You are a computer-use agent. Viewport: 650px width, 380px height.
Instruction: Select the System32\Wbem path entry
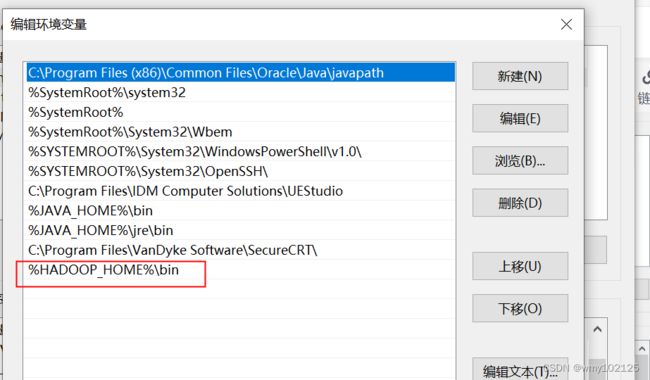click(x=240, y=132)
